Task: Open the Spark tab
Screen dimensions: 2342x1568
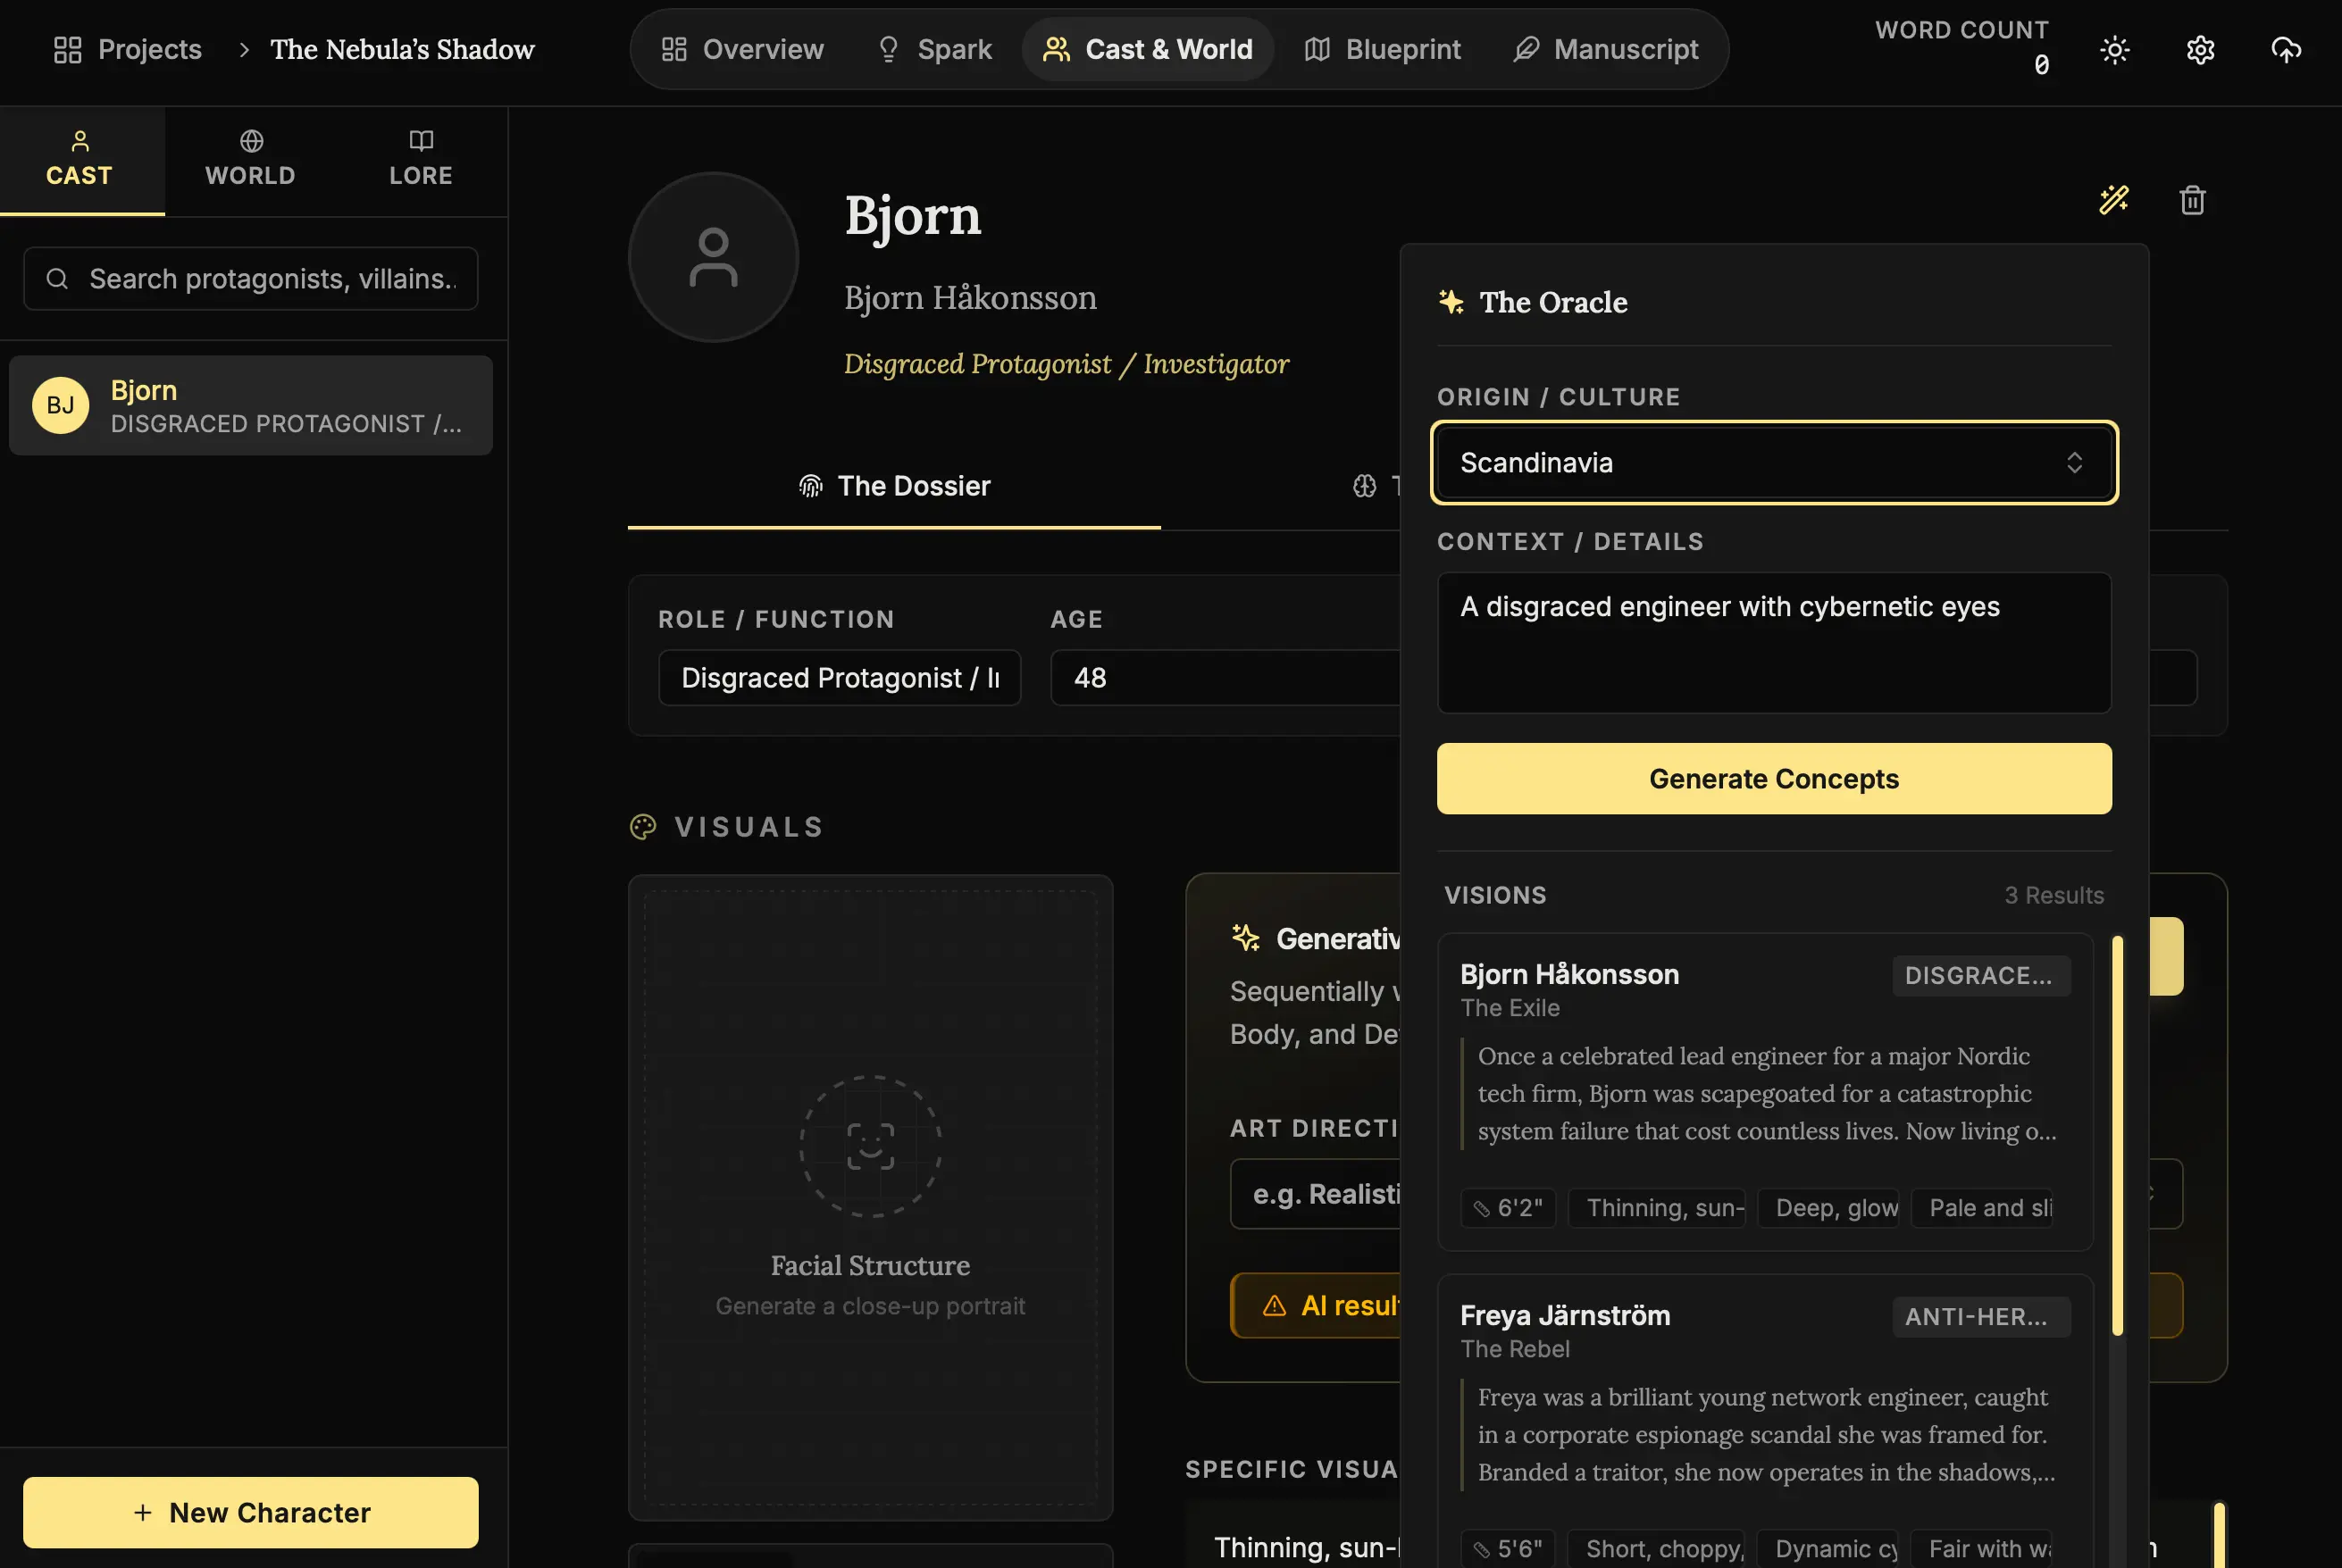Action: point(934,50)
